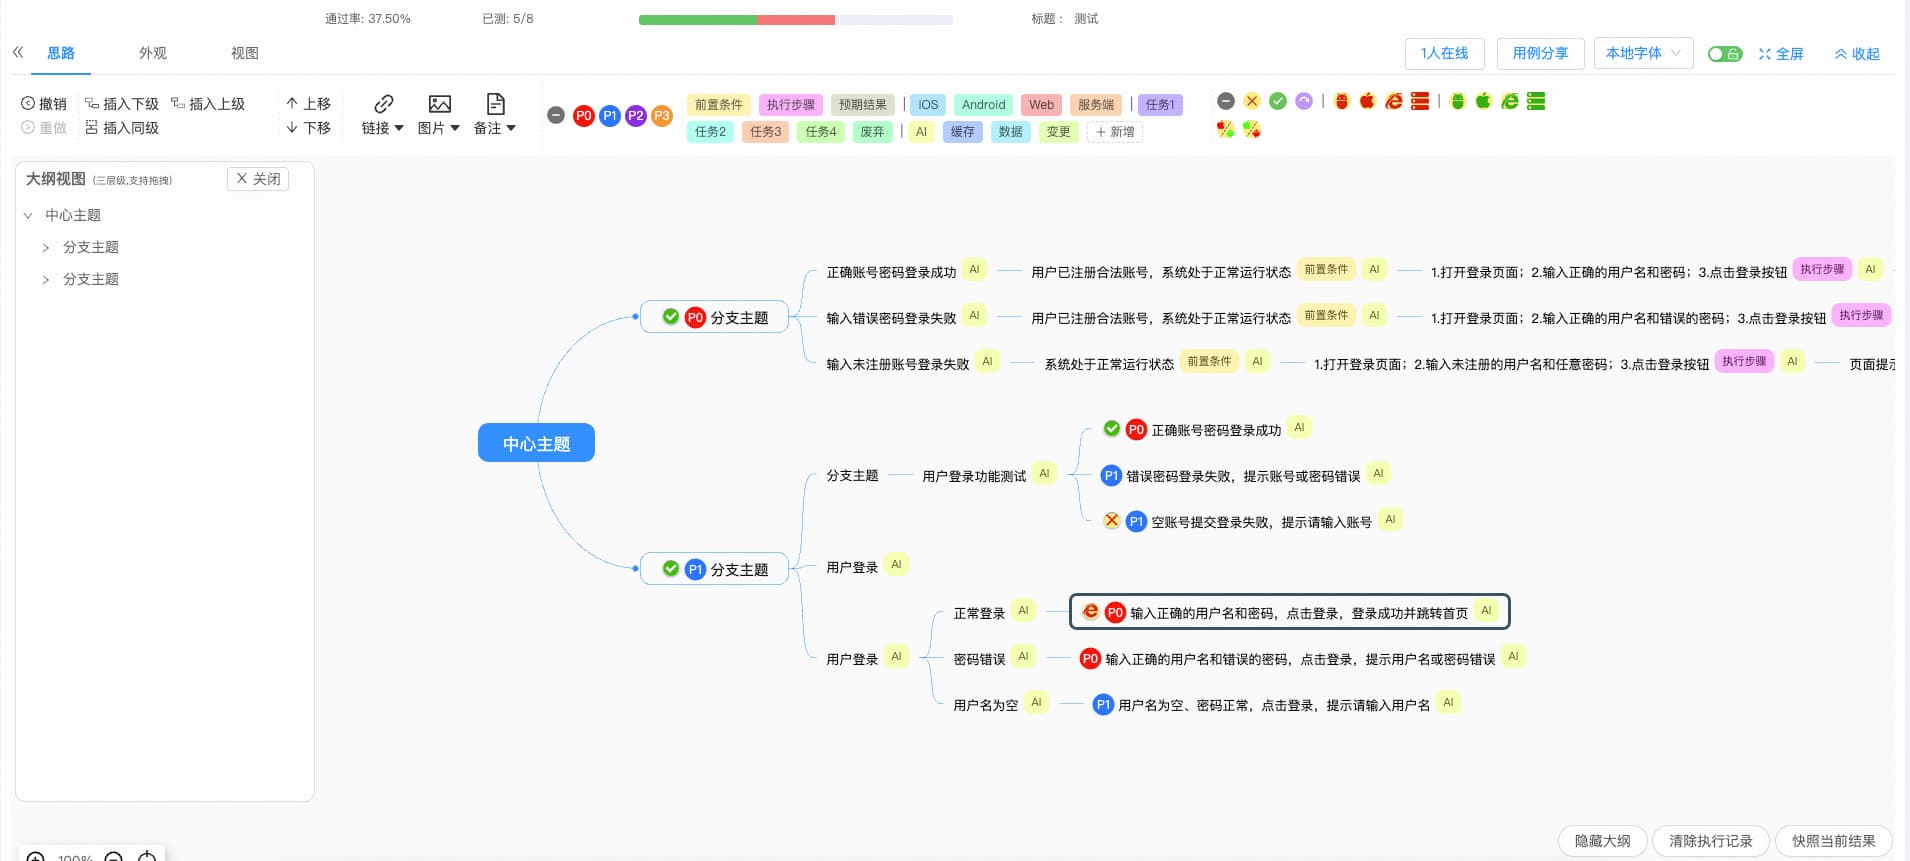Switch to the 视图 tab
Viewport: 1910px width, 861px height.
click(x=245, y=53)
